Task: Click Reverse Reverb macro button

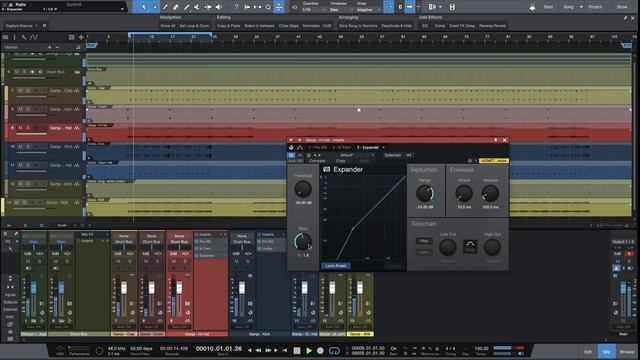Action: [492, 26]
